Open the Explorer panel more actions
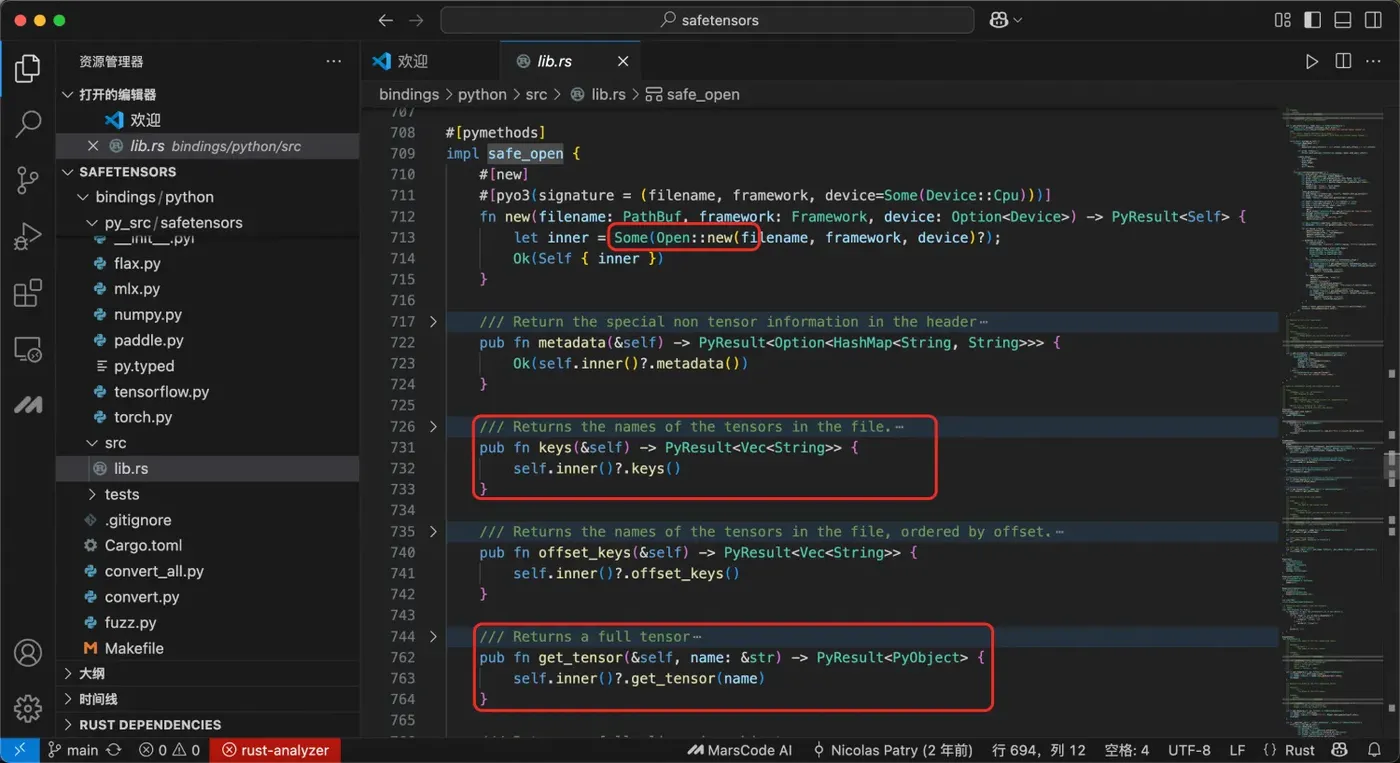The height and width of the screenshot is (763, 1400). click(x=334, y=62)
